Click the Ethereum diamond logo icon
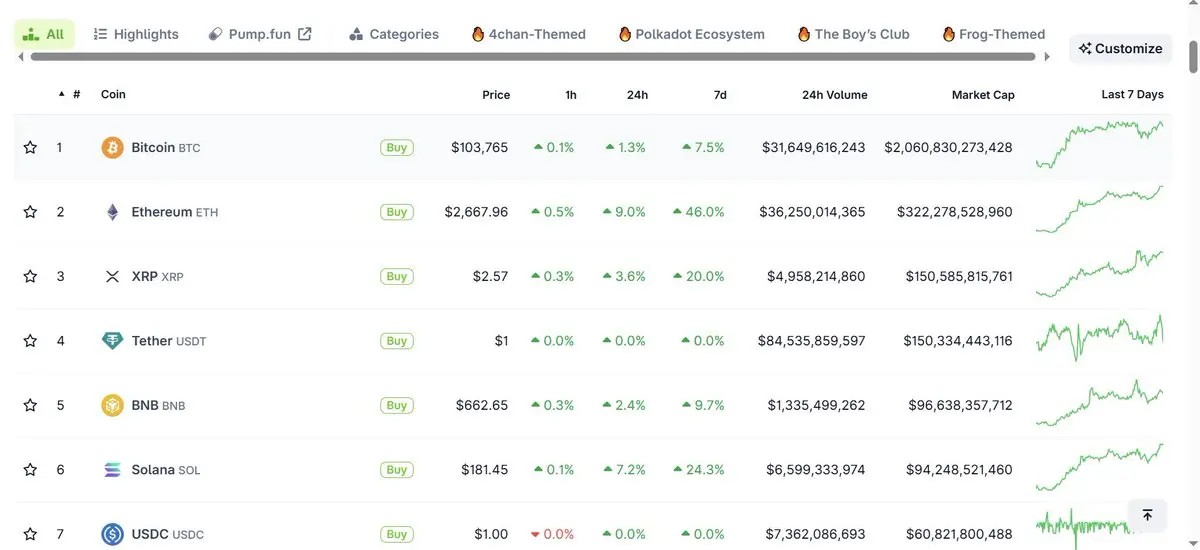1200x550 pixels. pos(112,212)
